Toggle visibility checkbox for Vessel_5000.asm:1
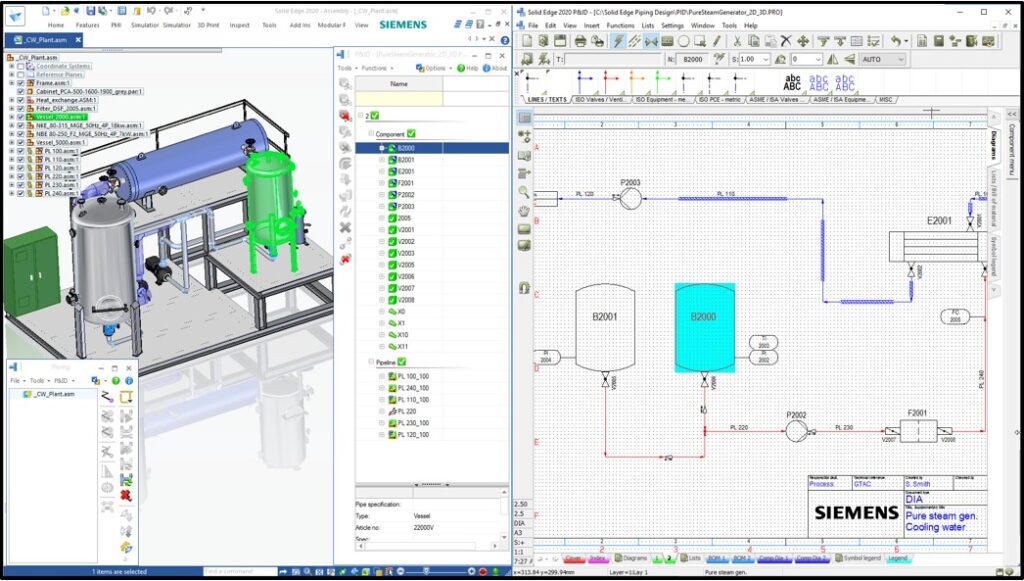Image resolution: width=1024 pixels, height=581 pixels. 20,142
